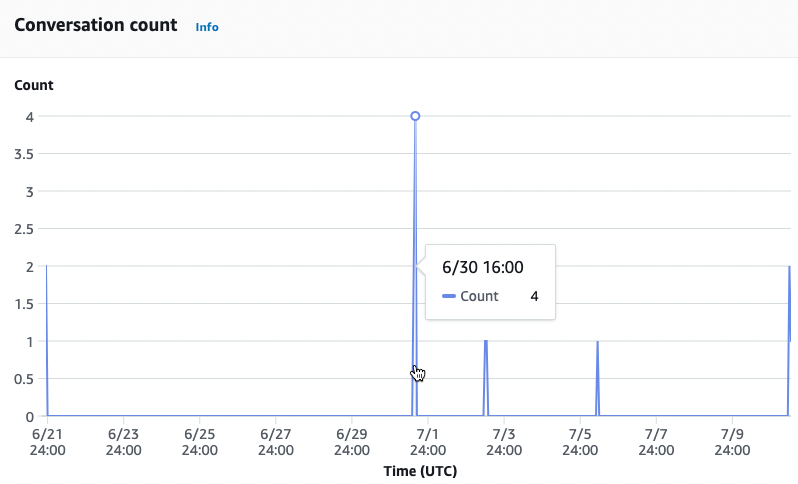798x484 pixels.
Task: Click the 7/9 24:00 x-axis label
Action: 732,442
